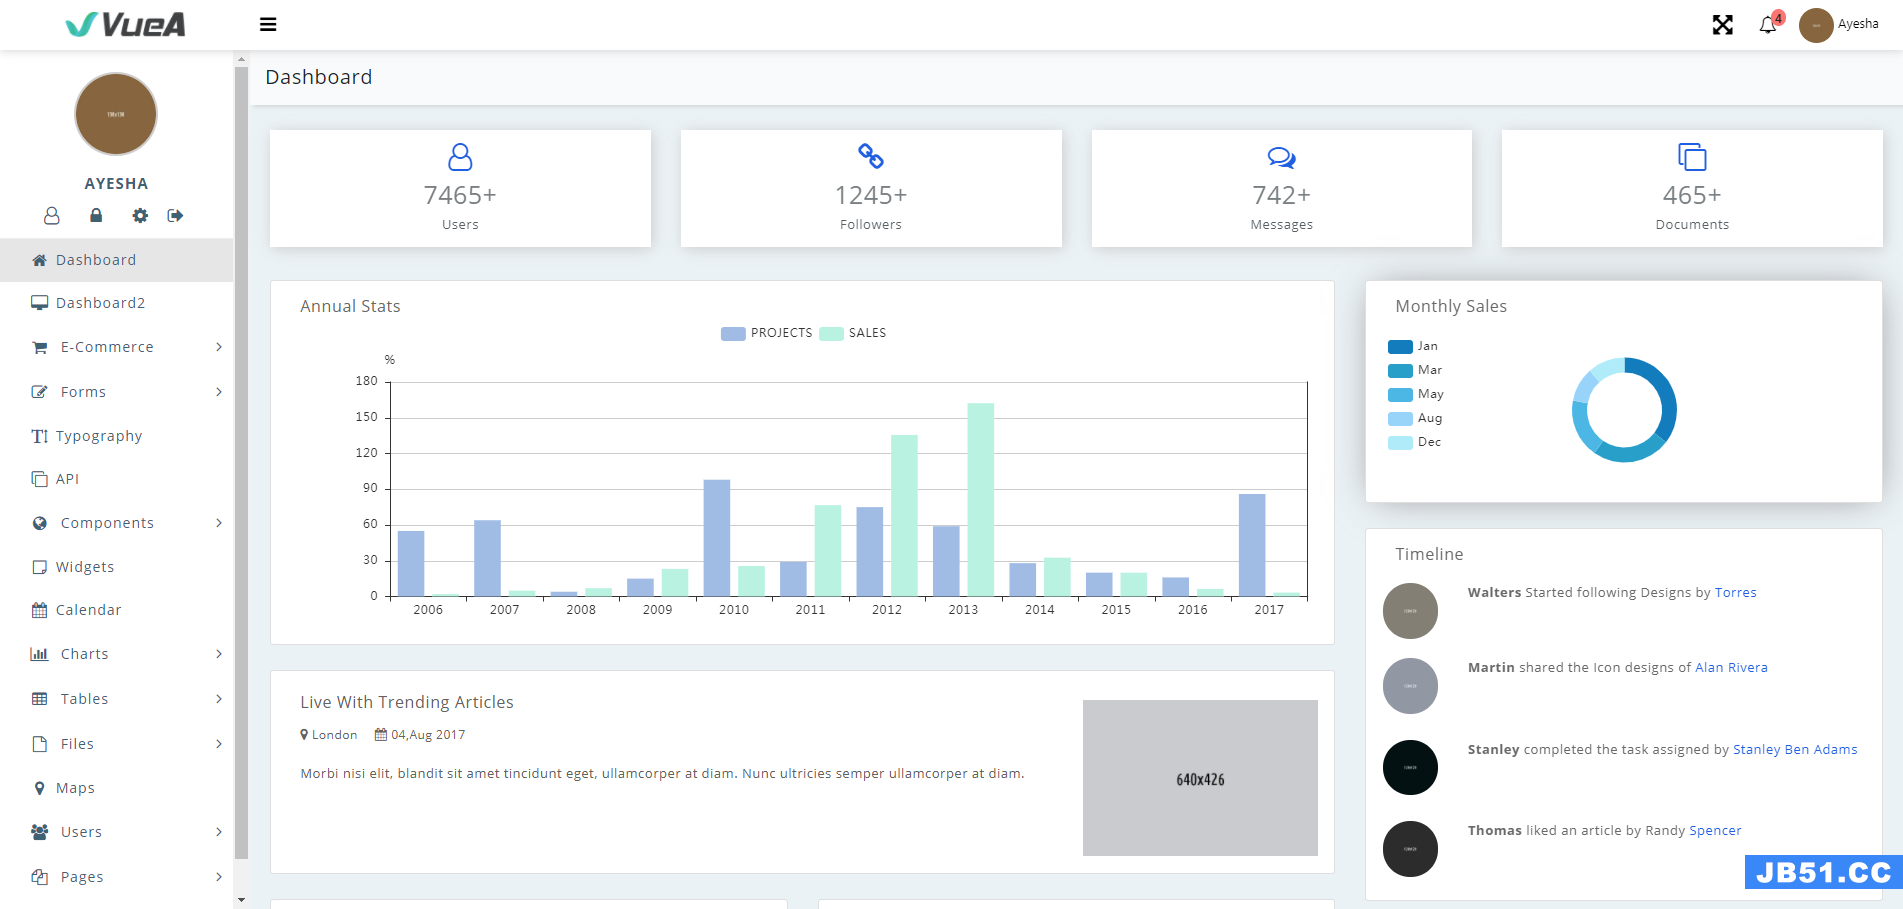1903x909 pixels.
Task: Toggle the SALES legend swatch
Action: (831, 334)
